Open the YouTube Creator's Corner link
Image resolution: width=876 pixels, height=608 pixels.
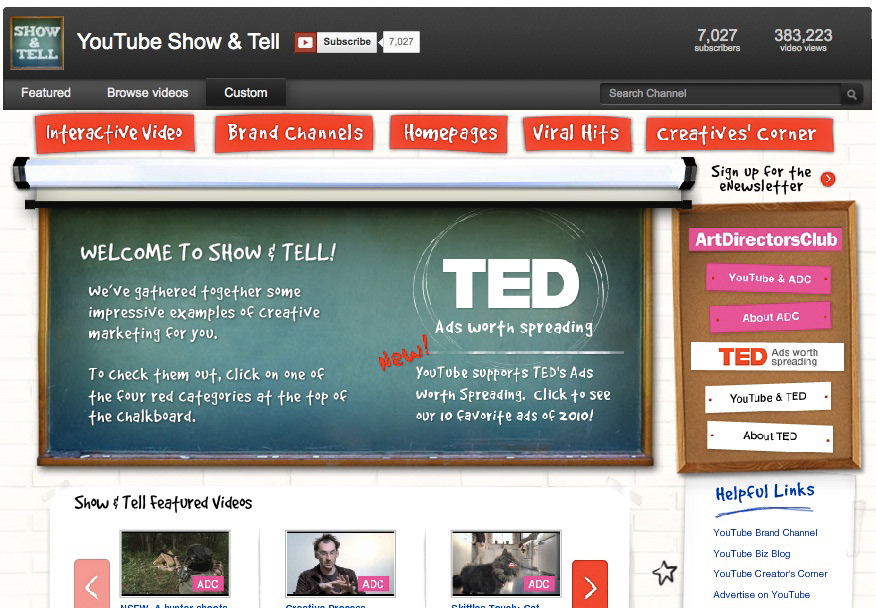pyautogui.click(x=770, y=574)
